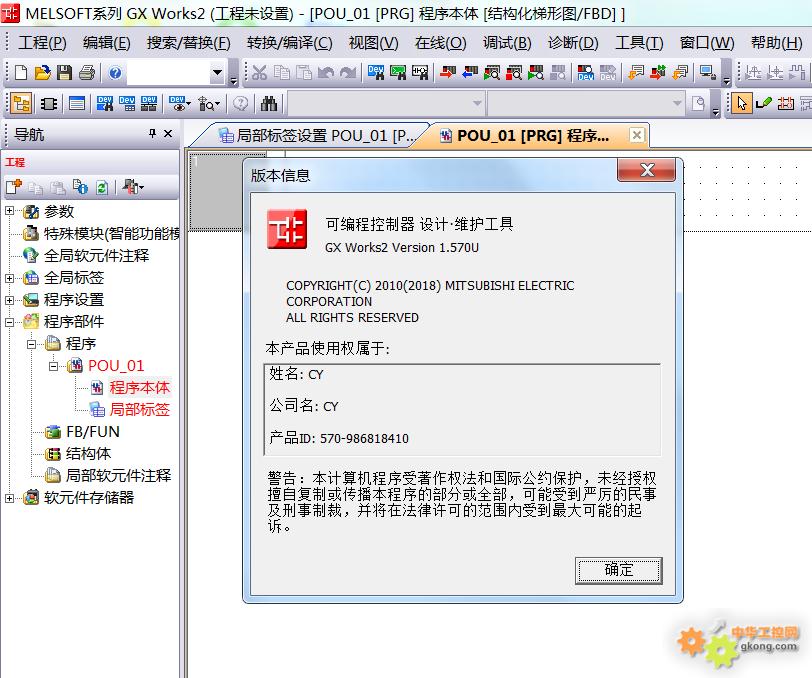Screen dimensions: 812x678
Task: Expand the 参数 tree node
Action: 9,211
